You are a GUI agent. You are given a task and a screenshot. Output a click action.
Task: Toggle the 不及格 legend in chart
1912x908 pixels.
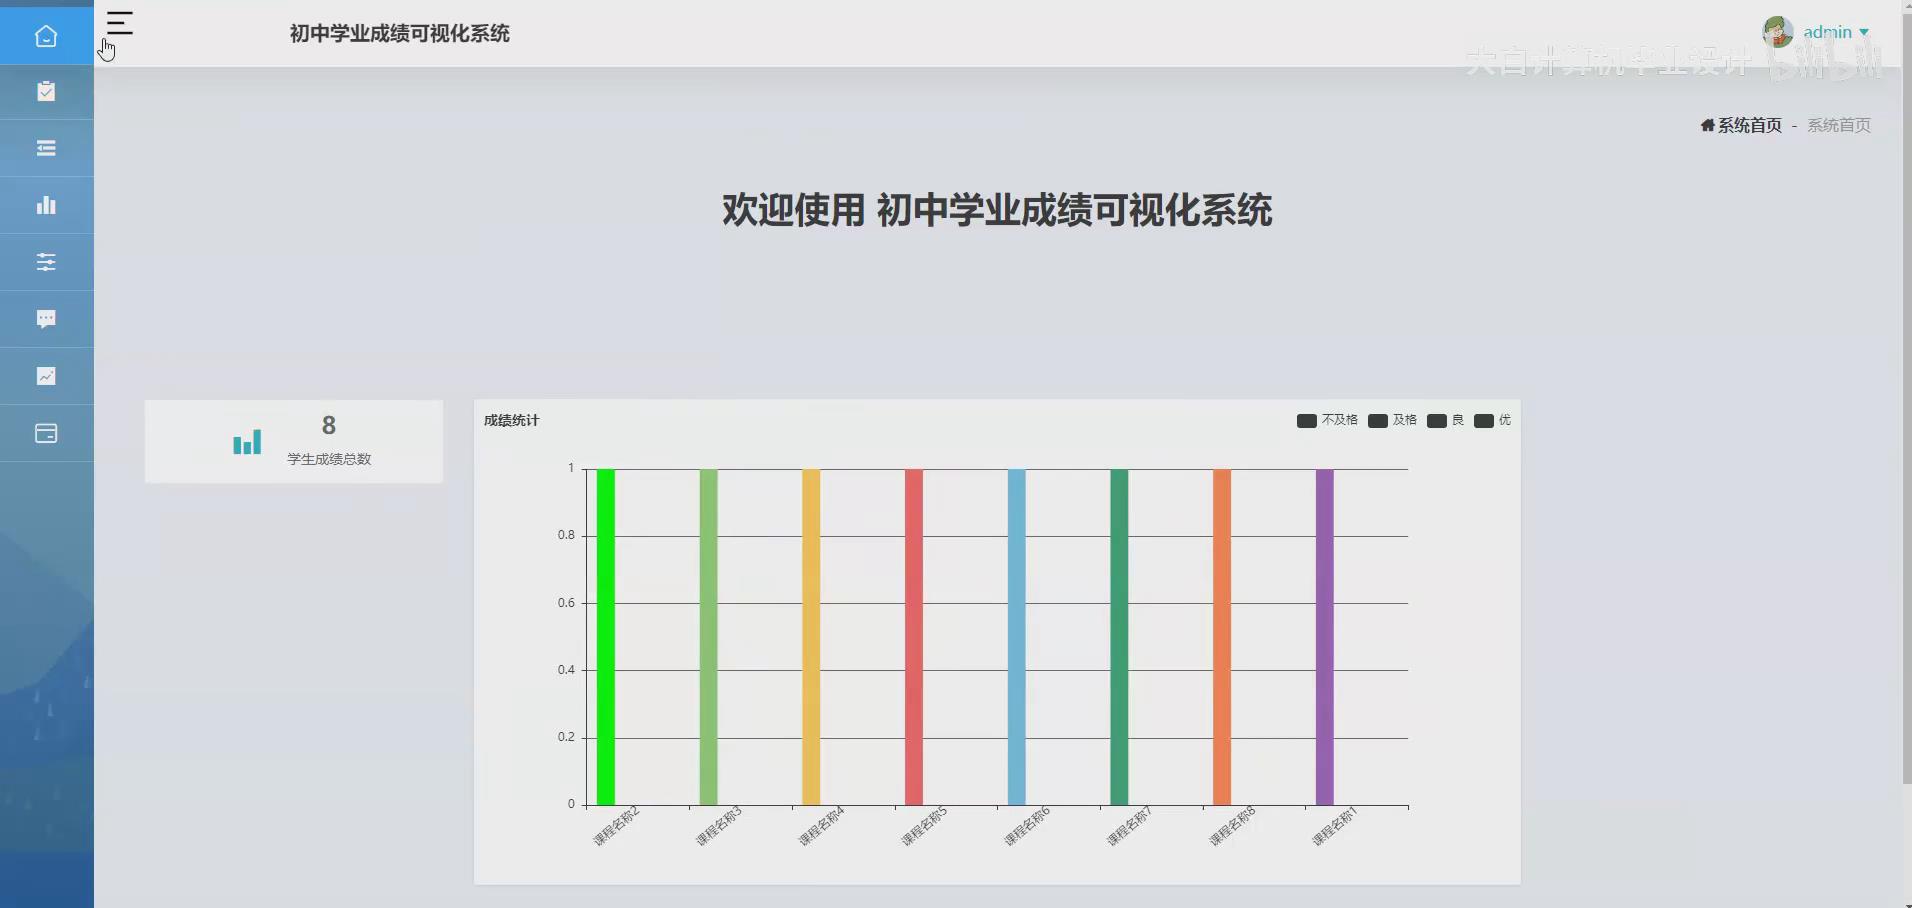point(1327,420)
